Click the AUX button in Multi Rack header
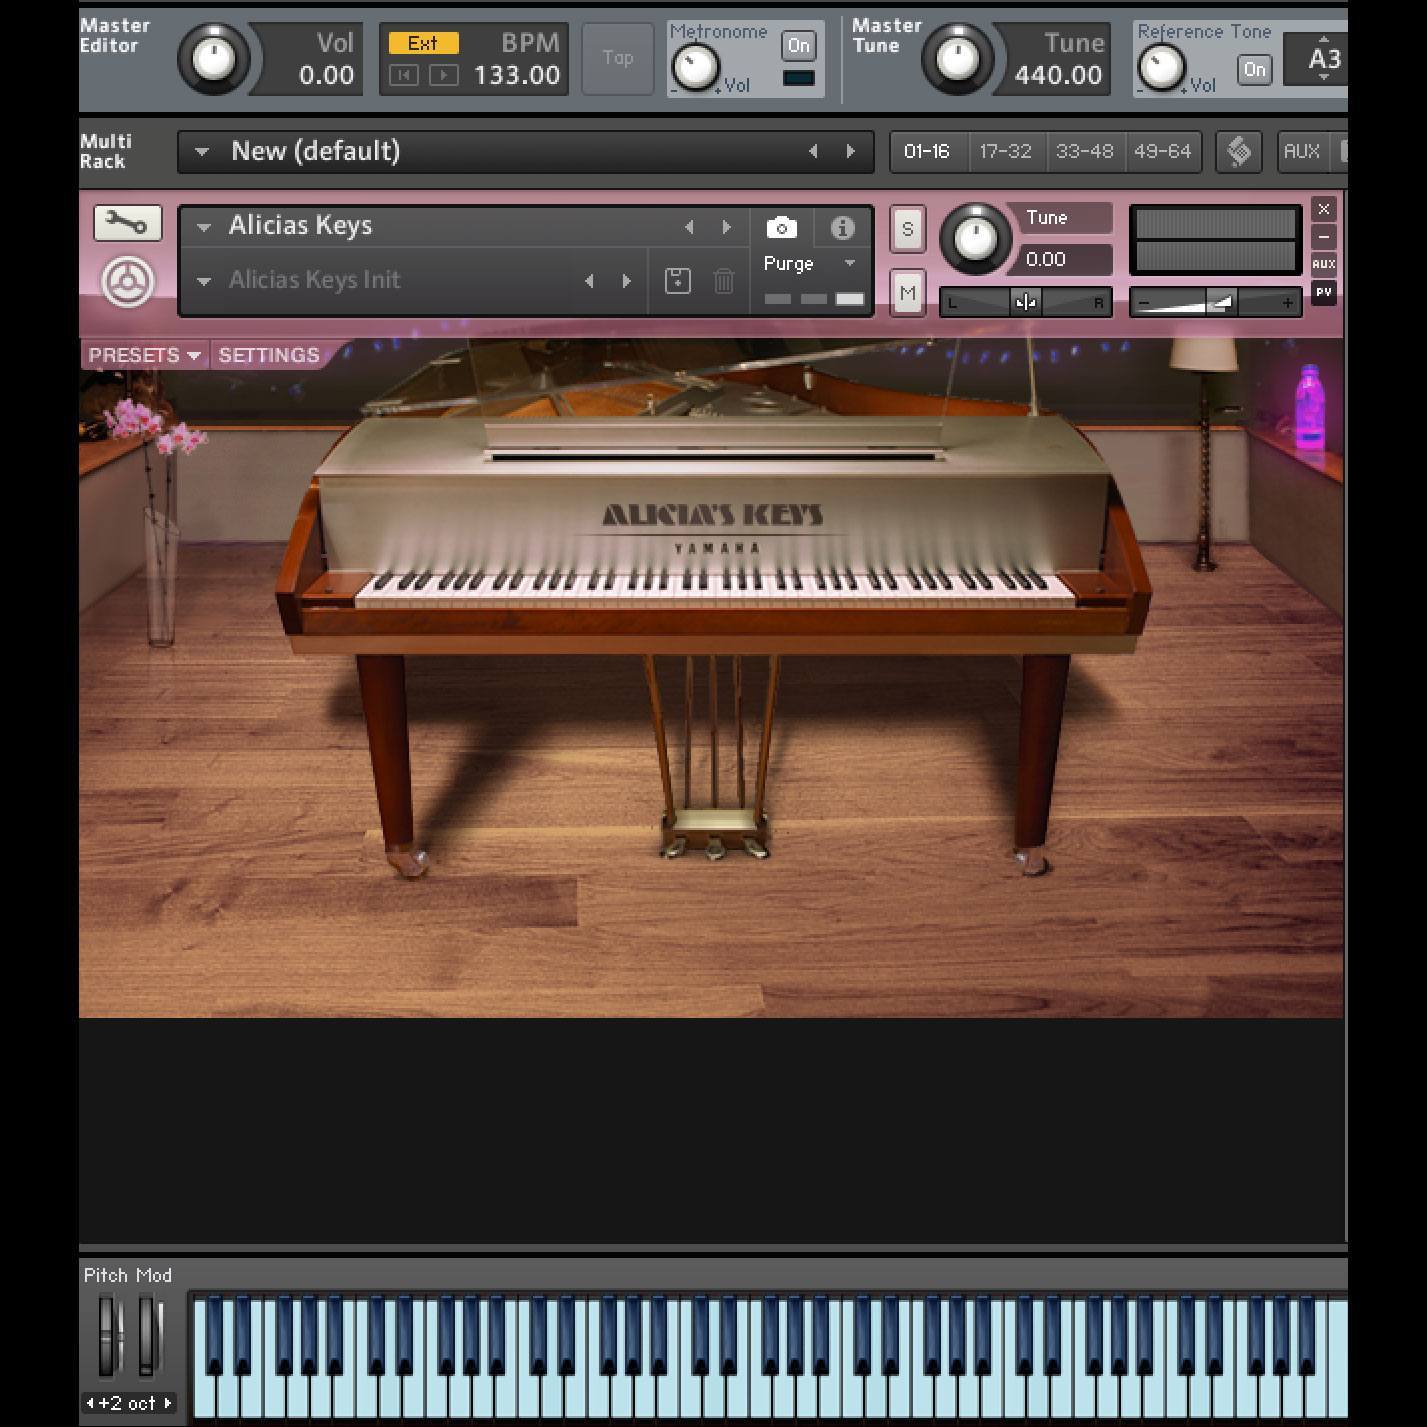 (1301, 152)
